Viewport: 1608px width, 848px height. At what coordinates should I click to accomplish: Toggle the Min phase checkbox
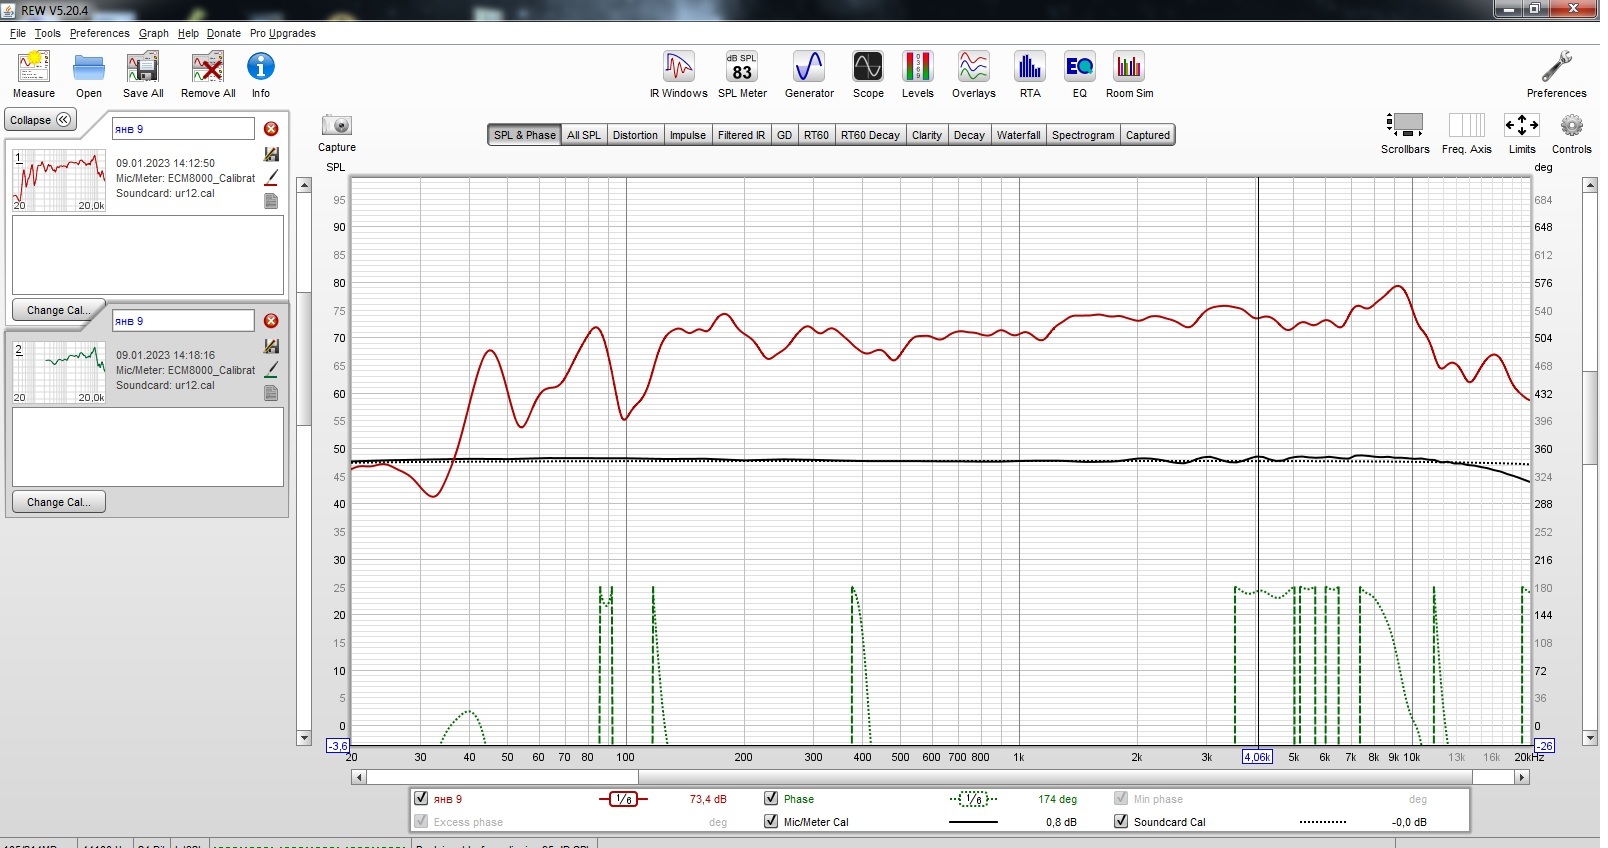[x=1121, y=798]
